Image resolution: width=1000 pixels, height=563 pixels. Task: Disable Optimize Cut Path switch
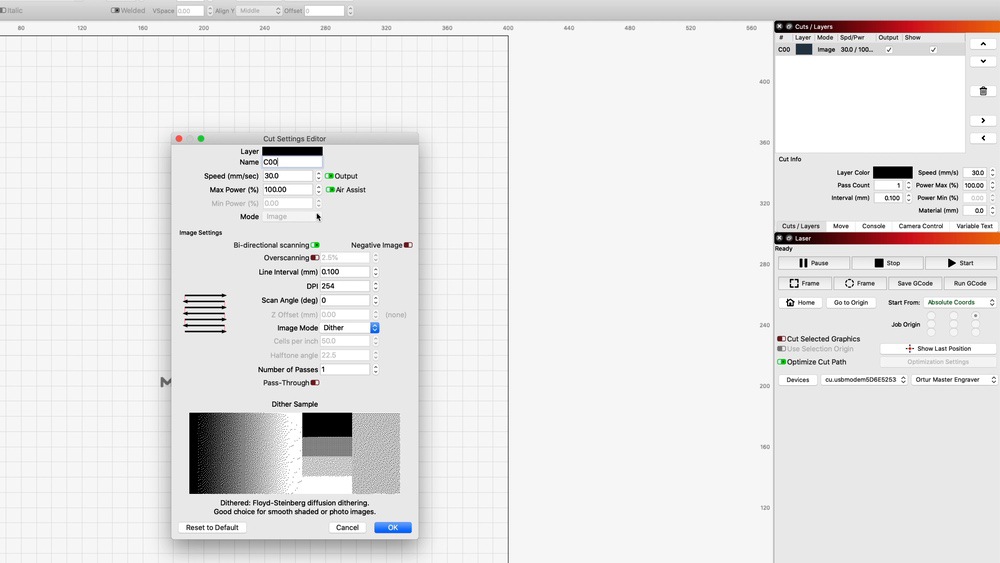(x=782, y=362)
